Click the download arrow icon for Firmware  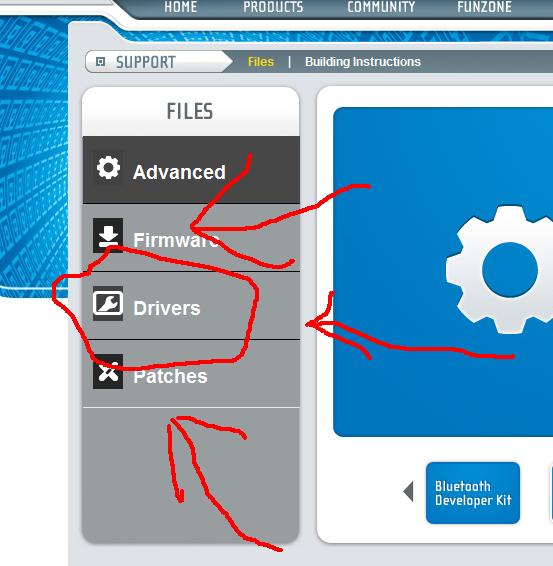point(108,235)
